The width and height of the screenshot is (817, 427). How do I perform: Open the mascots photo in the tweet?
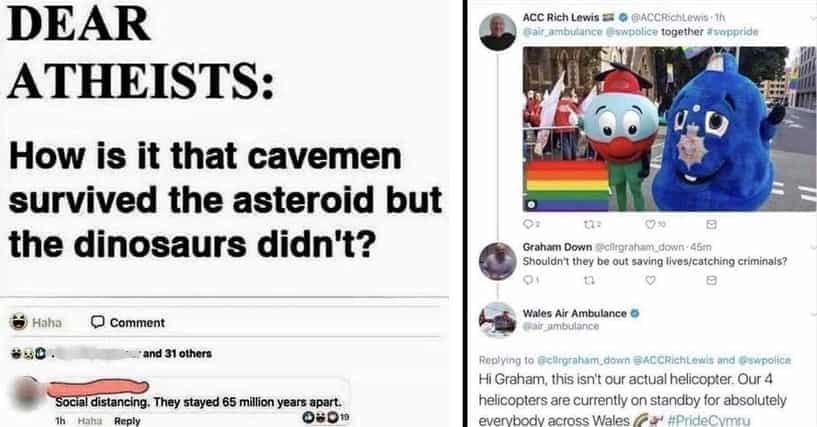coord(670,129)
